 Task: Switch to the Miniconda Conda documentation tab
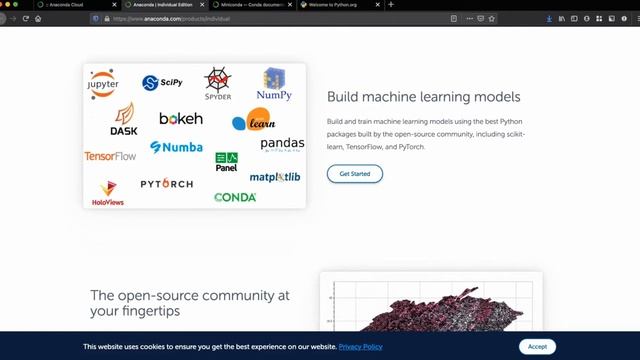(252, 5)
